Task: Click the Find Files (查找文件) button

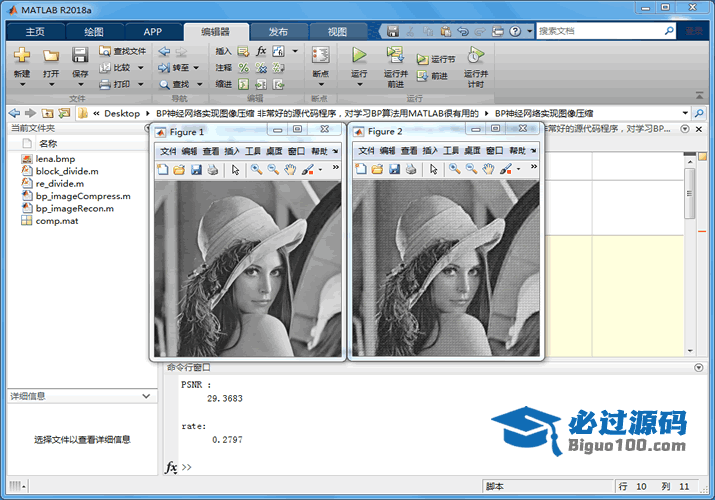Action: tap(123, 51)
